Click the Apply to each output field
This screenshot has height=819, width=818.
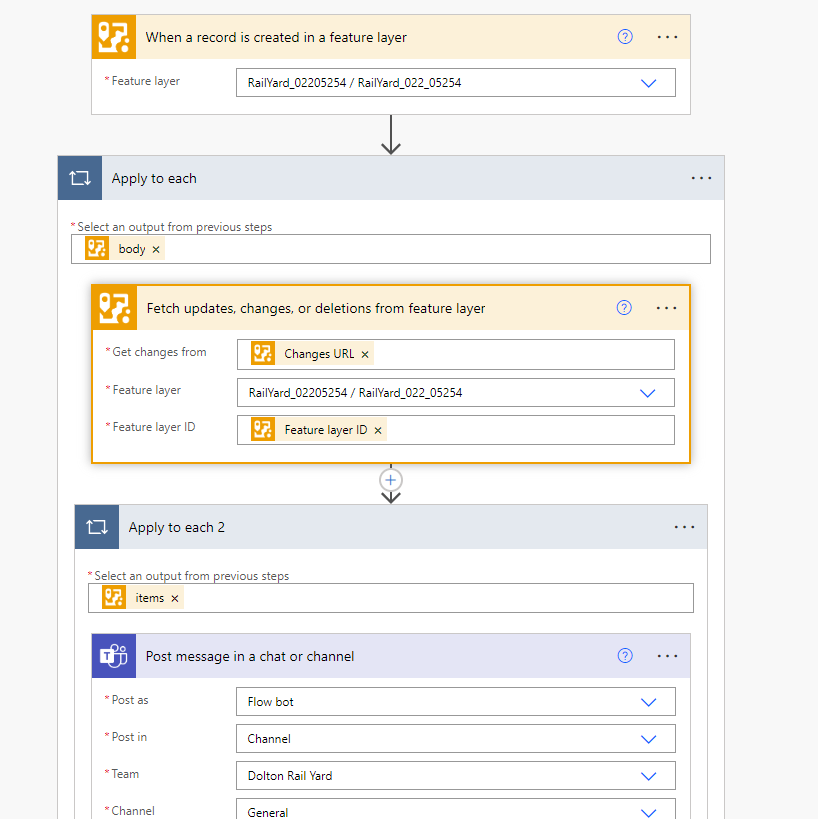click(x=391, y=249)
